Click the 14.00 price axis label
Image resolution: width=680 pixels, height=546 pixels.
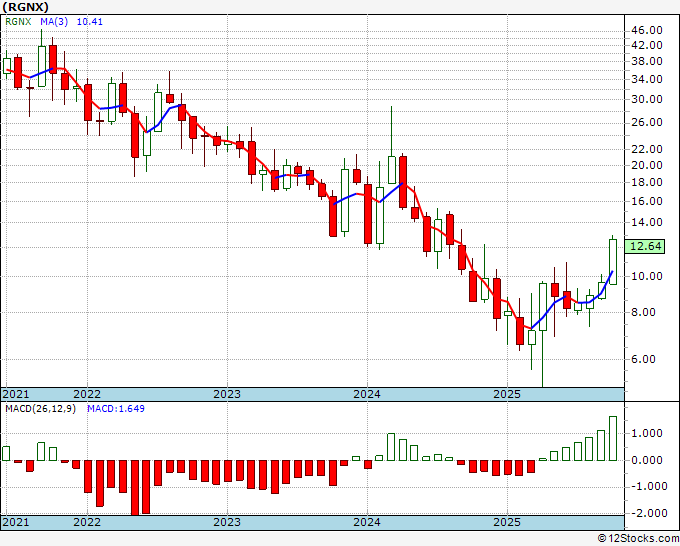tap(647, 222)
